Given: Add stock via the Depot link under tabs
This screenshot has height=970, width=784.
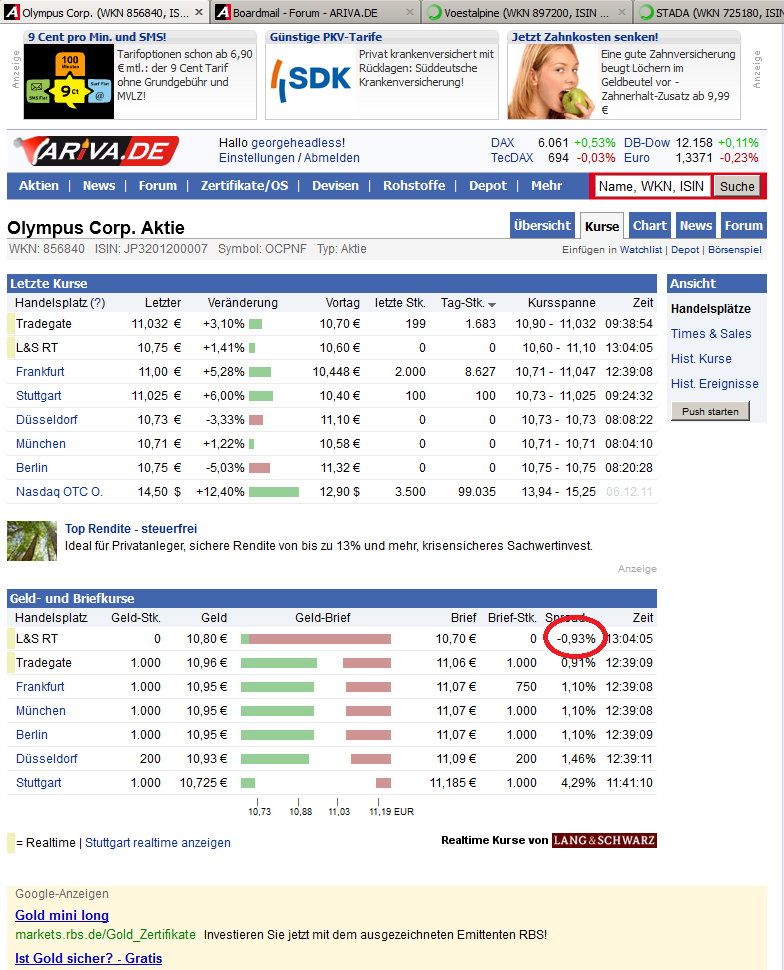Looking at the screenshot, I should [685, 250].
